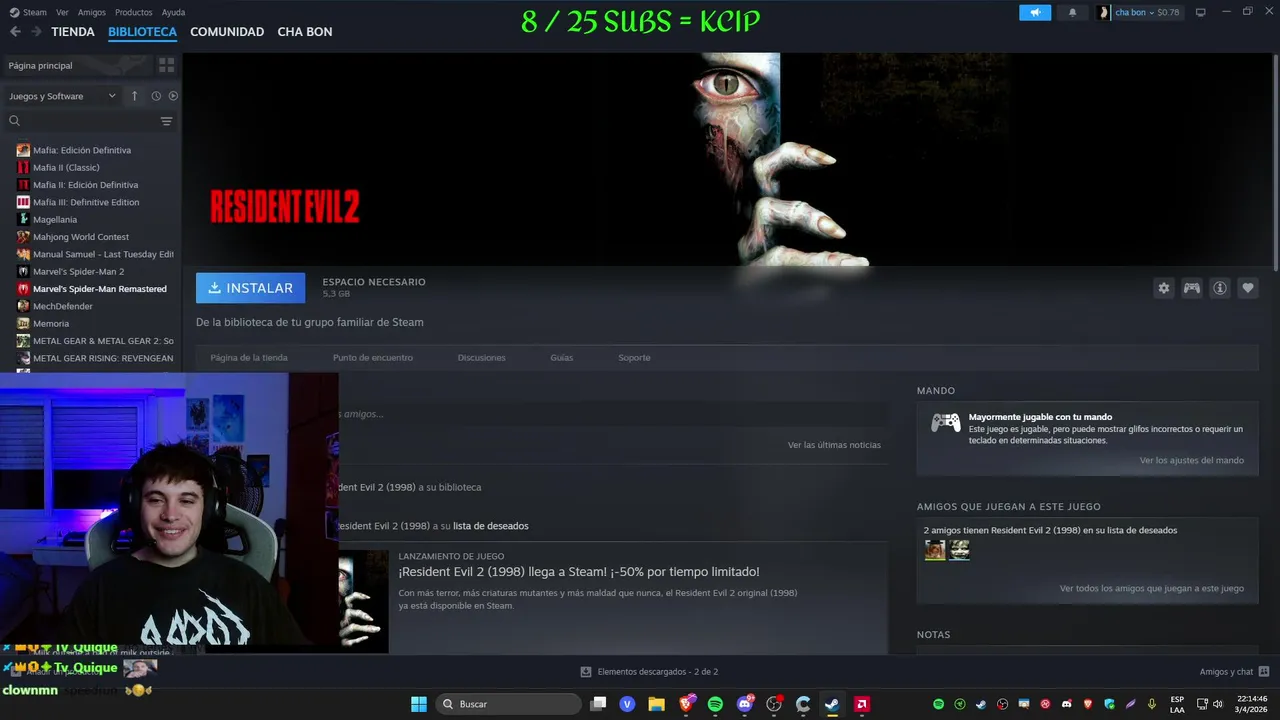Screen dimensions: 1280x720
Task: Select Mafia III: Definitive Edition
Action: pyautogui.click(x=86, y=202)
